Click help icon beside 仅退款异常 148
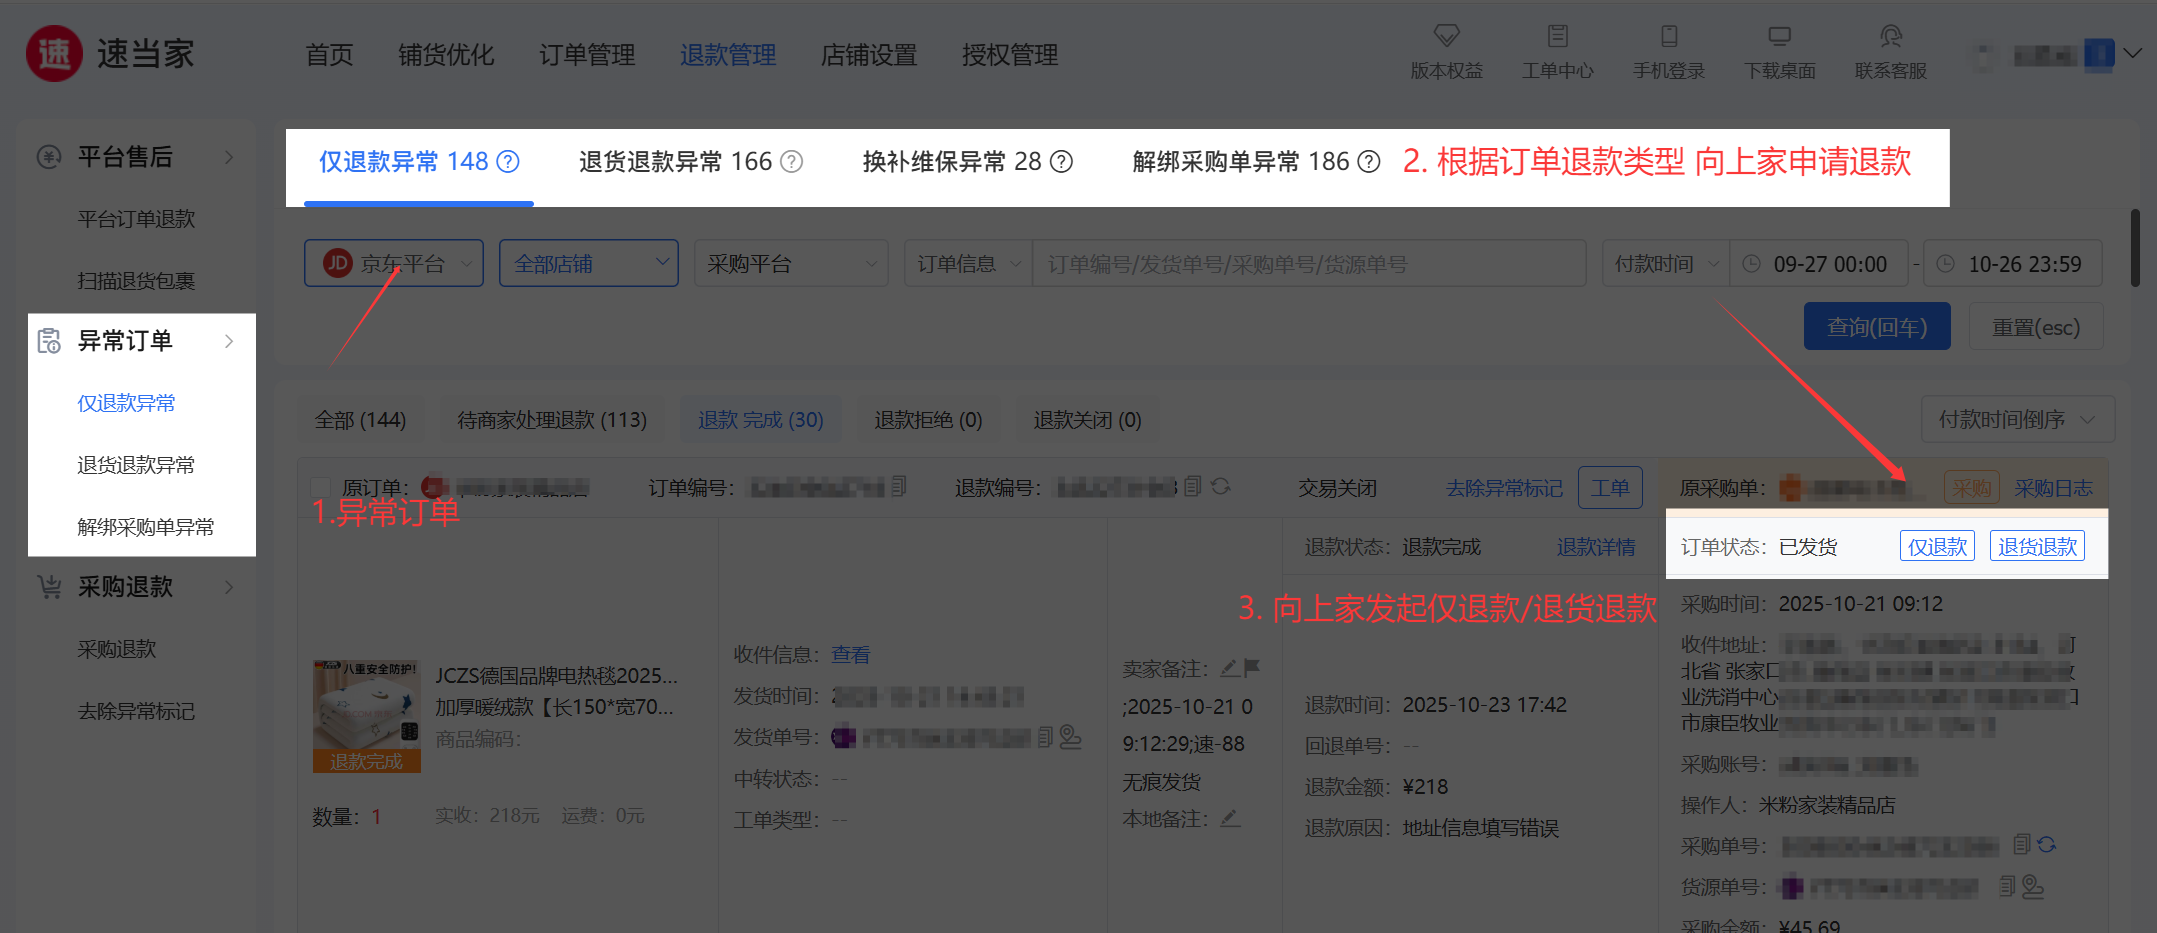Viewport: 2157px width, 933px height. [508, 162]
